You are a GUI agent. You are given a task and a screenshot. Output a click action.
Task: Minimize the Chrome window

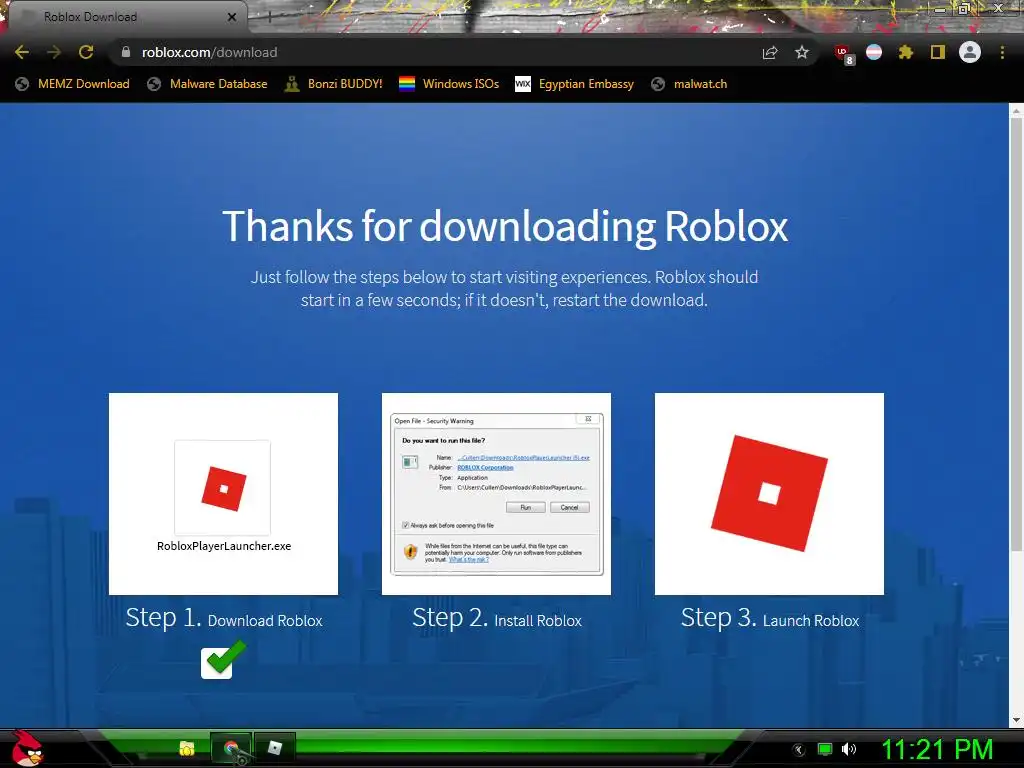[x=940, y=9]
